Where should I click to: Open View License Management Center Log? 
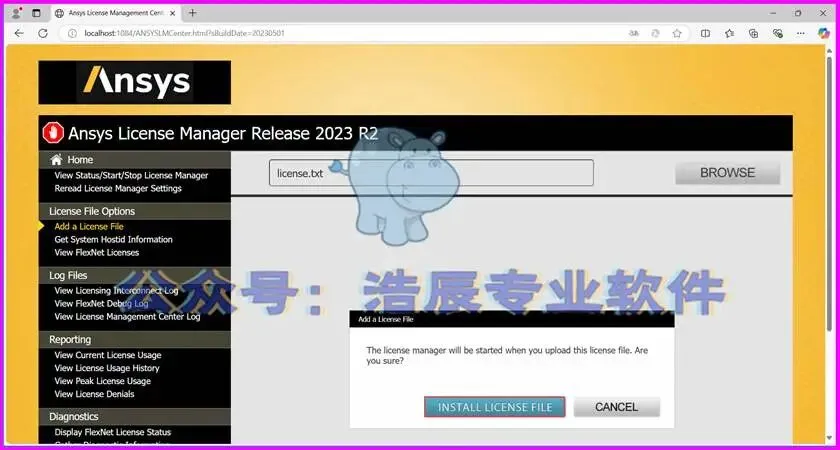coord(128,317)
